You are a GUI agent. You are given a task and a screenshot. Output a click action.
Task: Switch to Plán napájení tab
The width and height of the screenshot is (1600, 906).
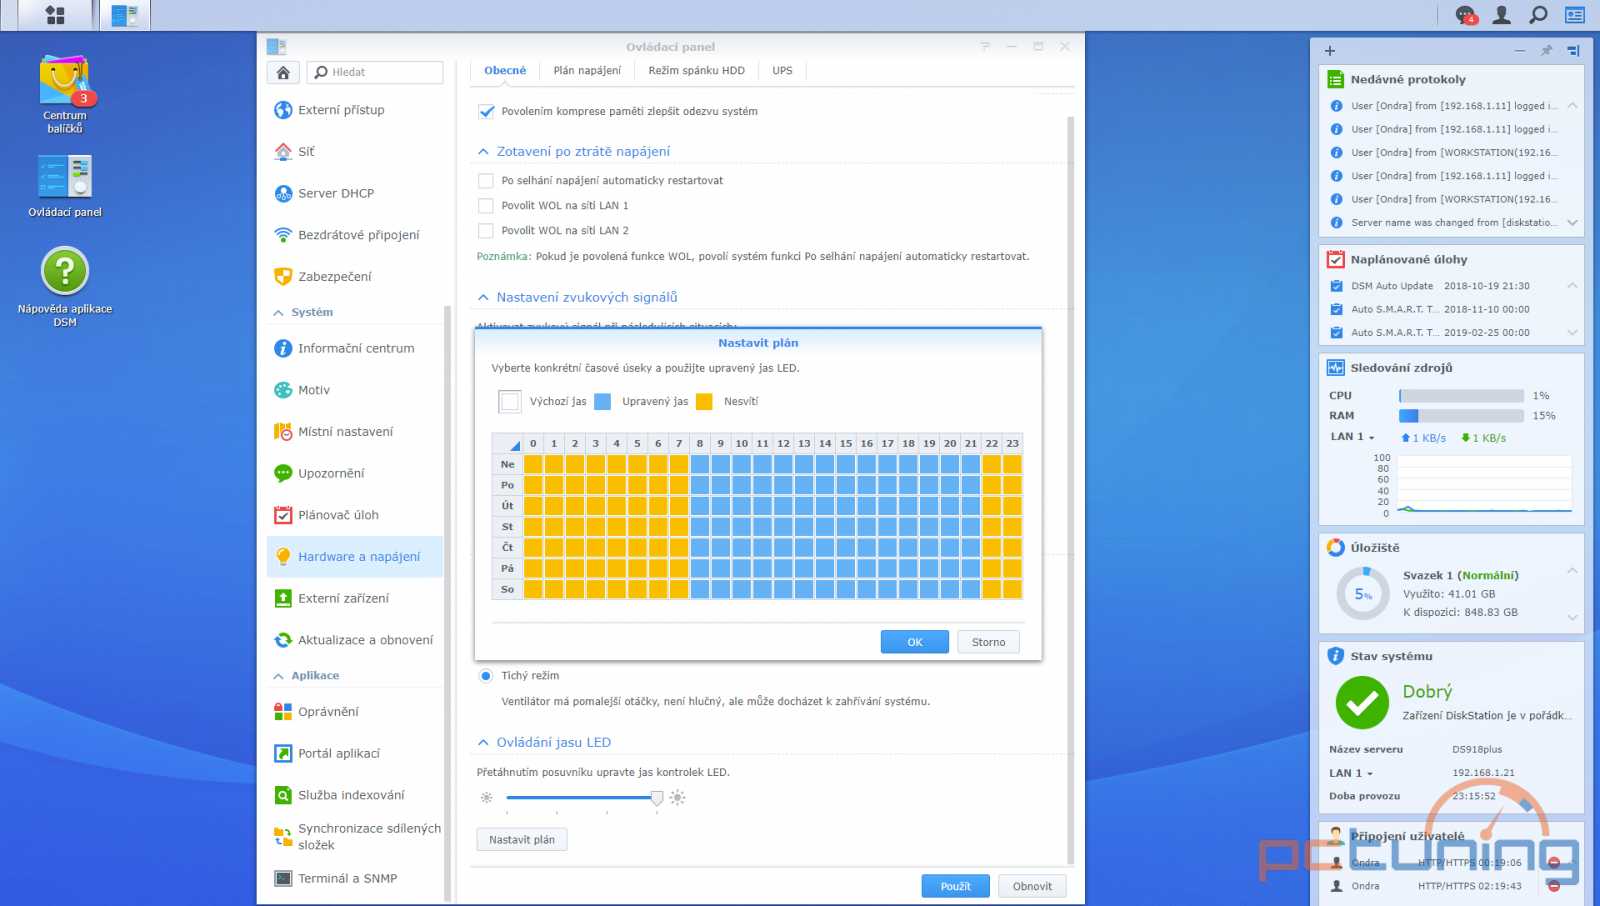pos(587,71)
